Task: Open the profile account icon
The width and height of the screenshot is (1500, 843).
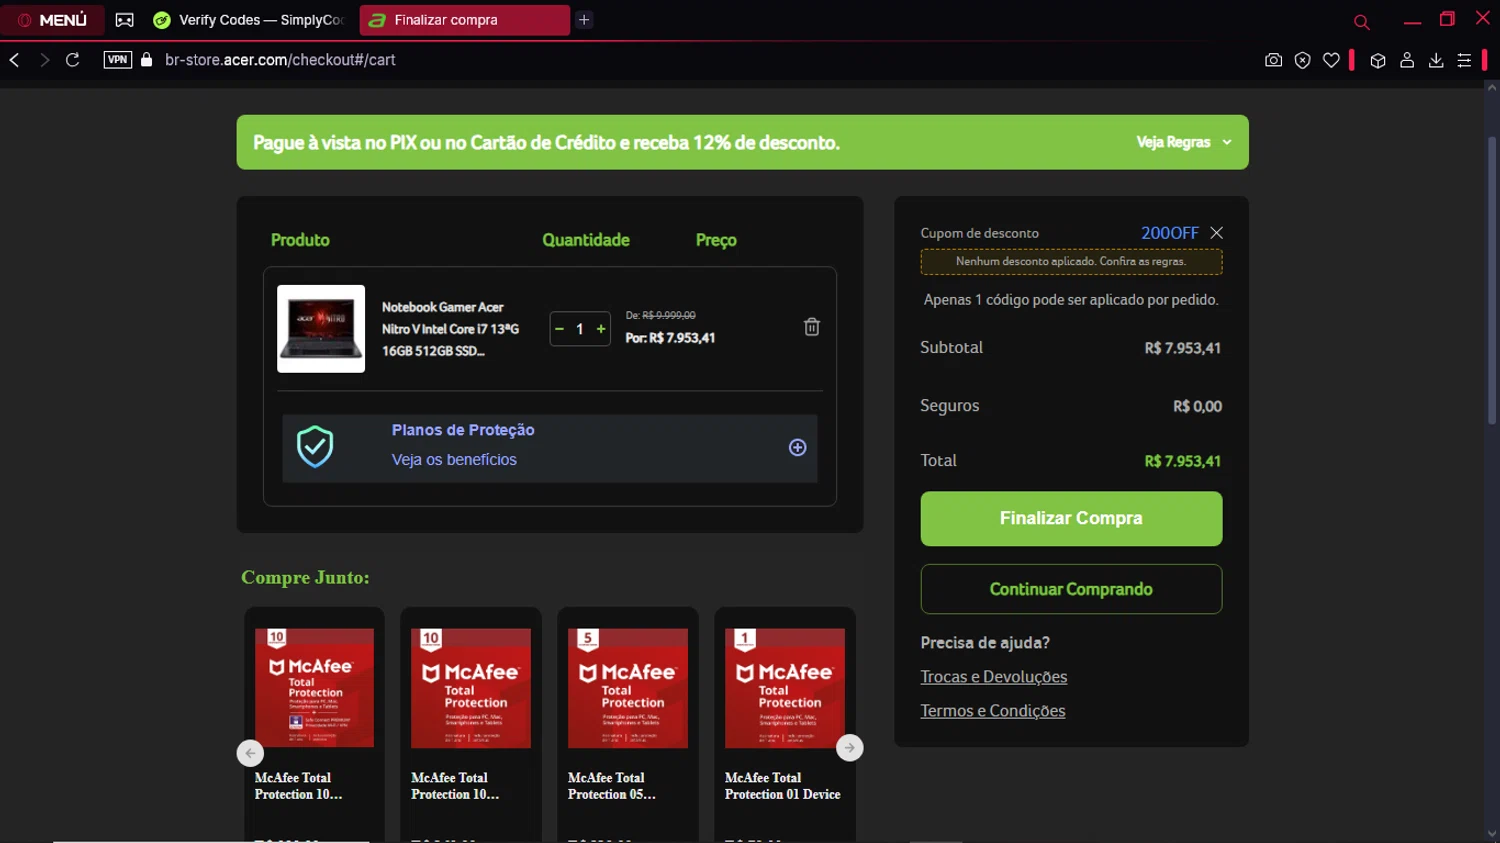Action: [x=1407, y=60]
